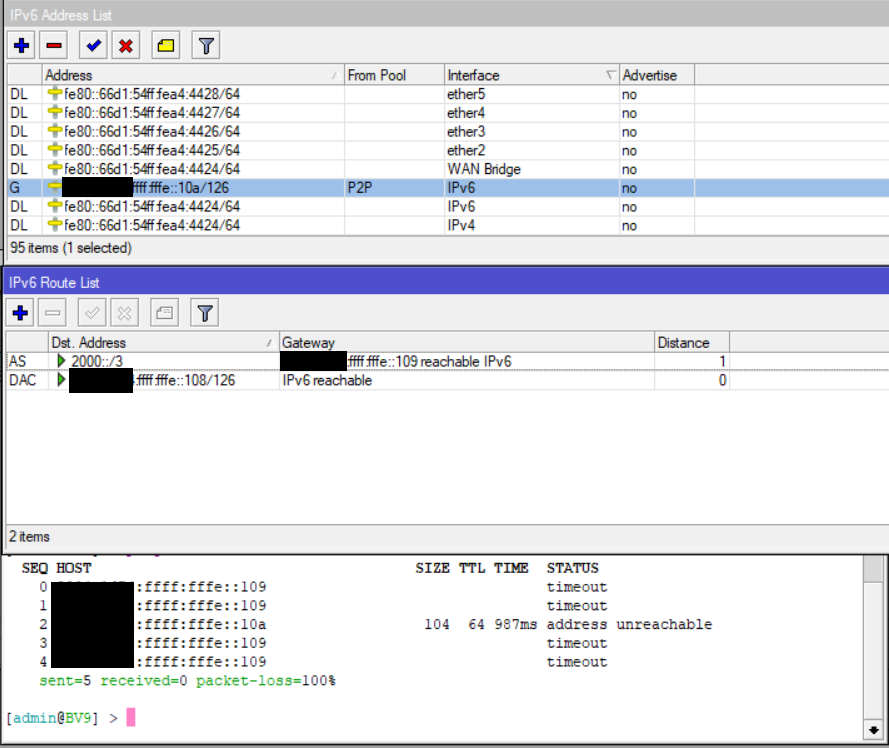Select the WAN Bridge interface cell
The height and width of the screenshot is (748, 889).
(531, 169)
